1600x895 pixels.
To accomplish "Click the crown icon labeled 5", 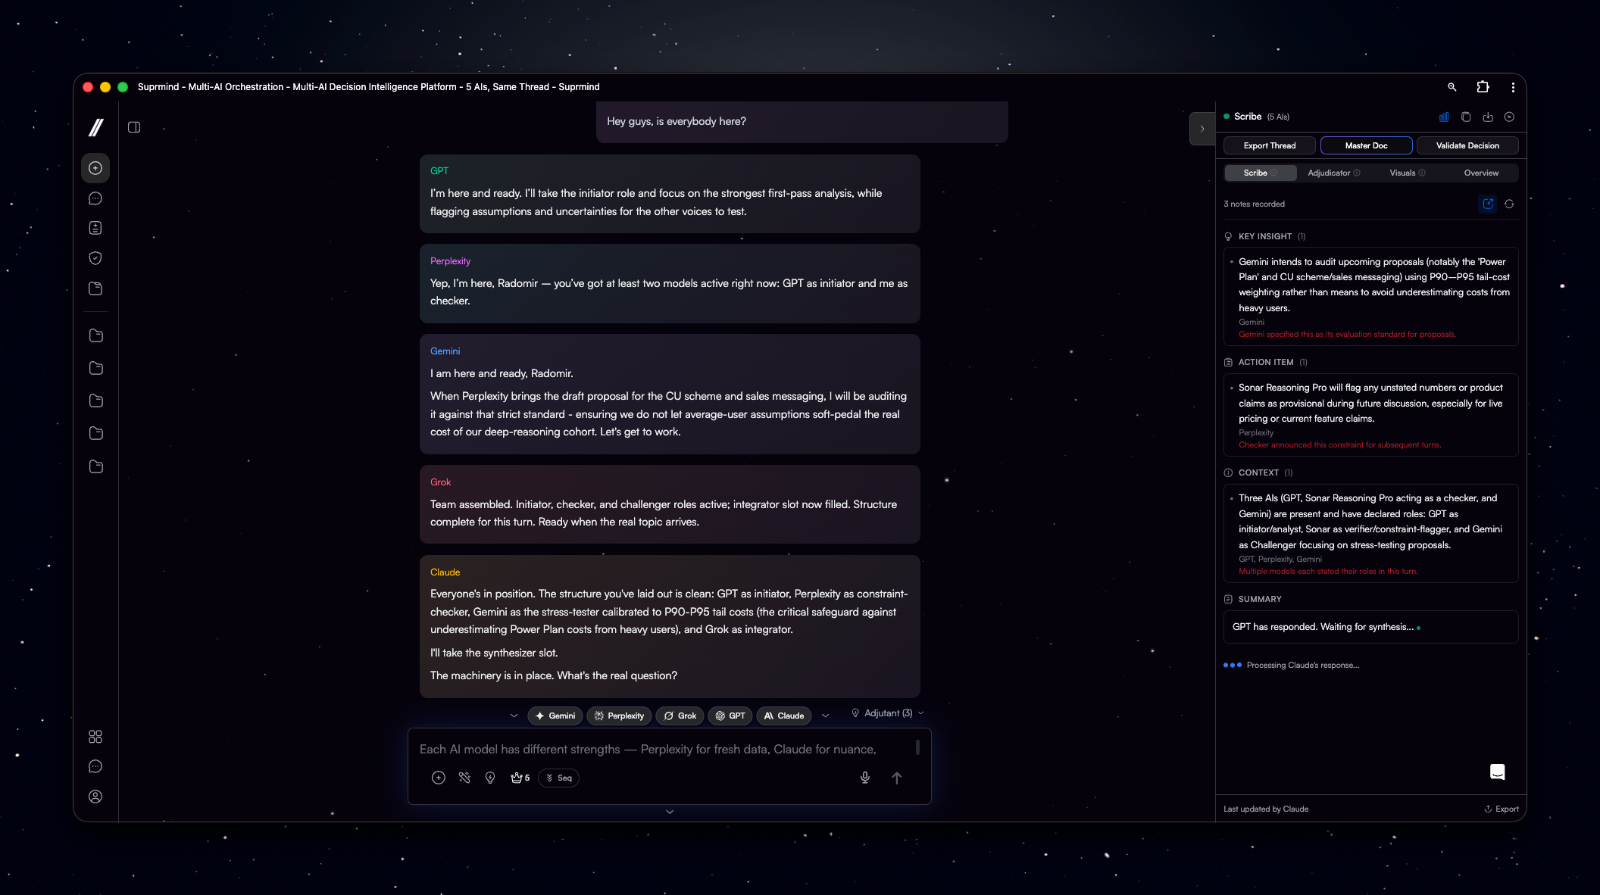I will tap(520, 778).
